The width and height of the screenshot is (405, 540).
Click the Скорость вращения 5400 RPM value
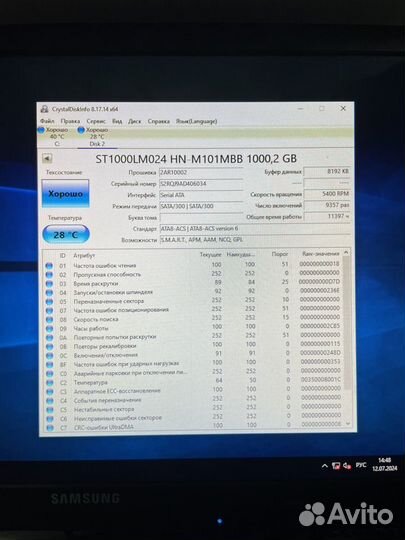click(327, 194)
